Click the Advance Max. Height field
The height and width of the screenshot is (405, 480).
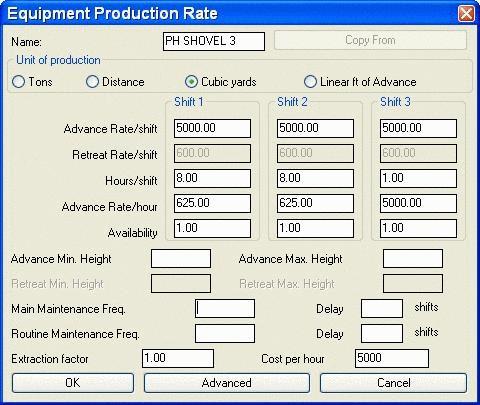(413, 258)
